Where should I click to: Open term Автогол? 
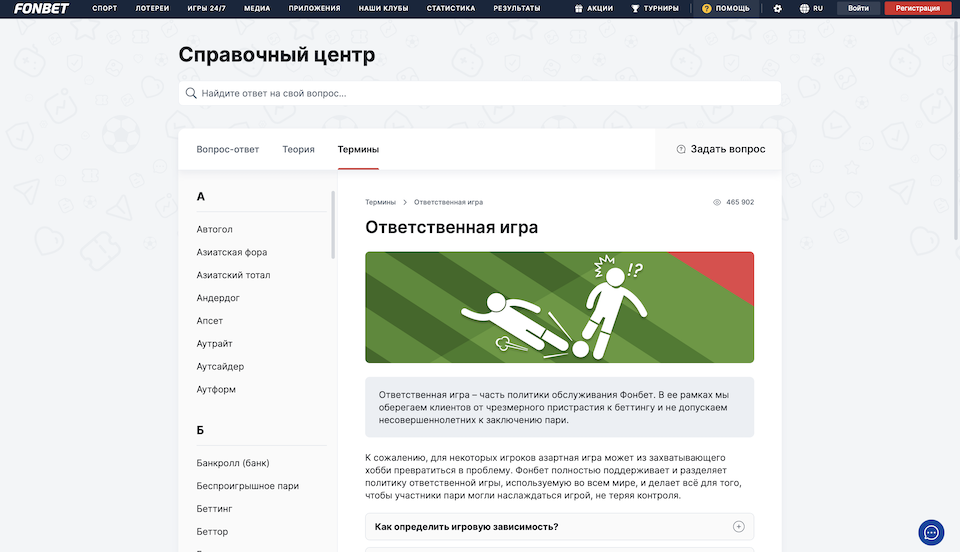pos(214,229)
